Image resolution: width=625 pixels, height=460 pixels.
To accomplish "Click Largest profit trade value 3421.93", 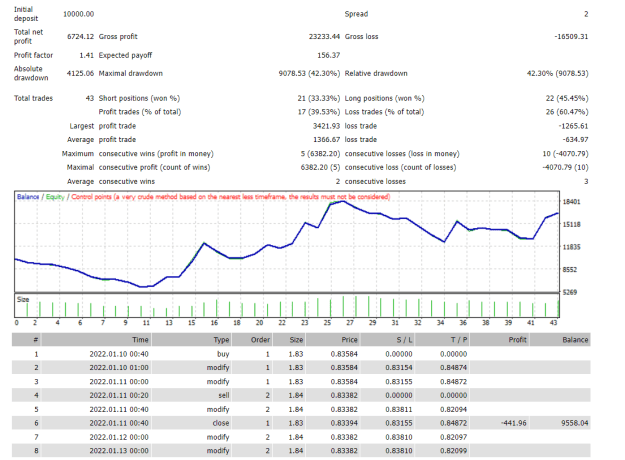I will click(326, 126).
